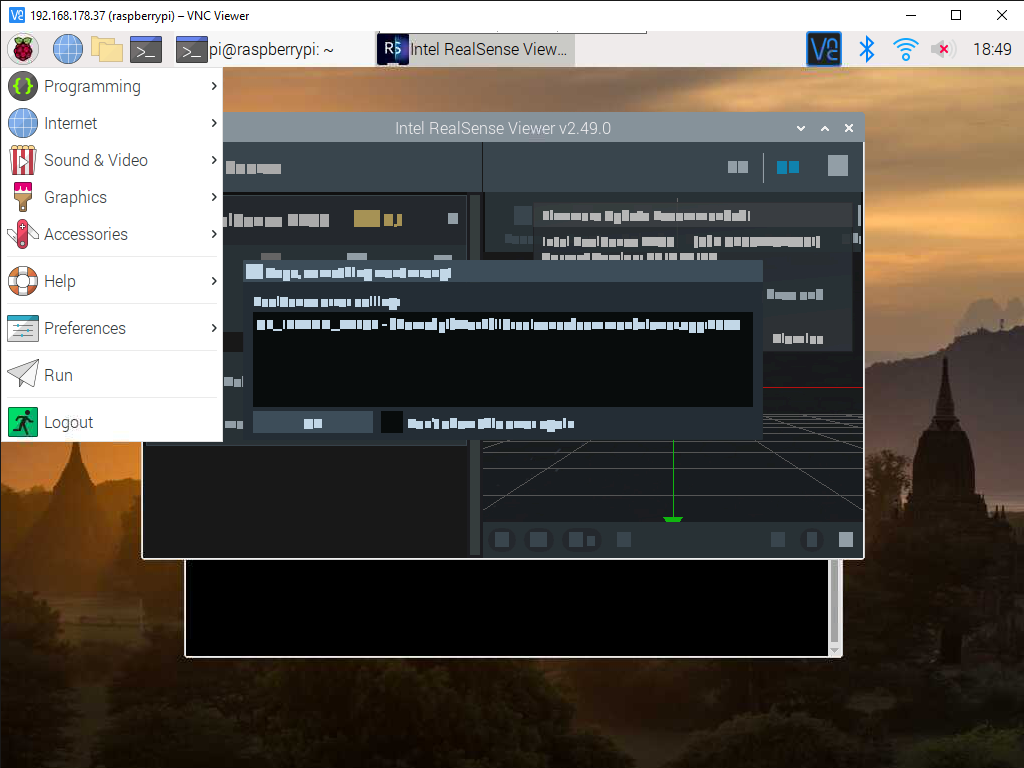The image size is (1024, 768).
Task: Open the File Manager folder icon
Action: click(x=106, y=49)
